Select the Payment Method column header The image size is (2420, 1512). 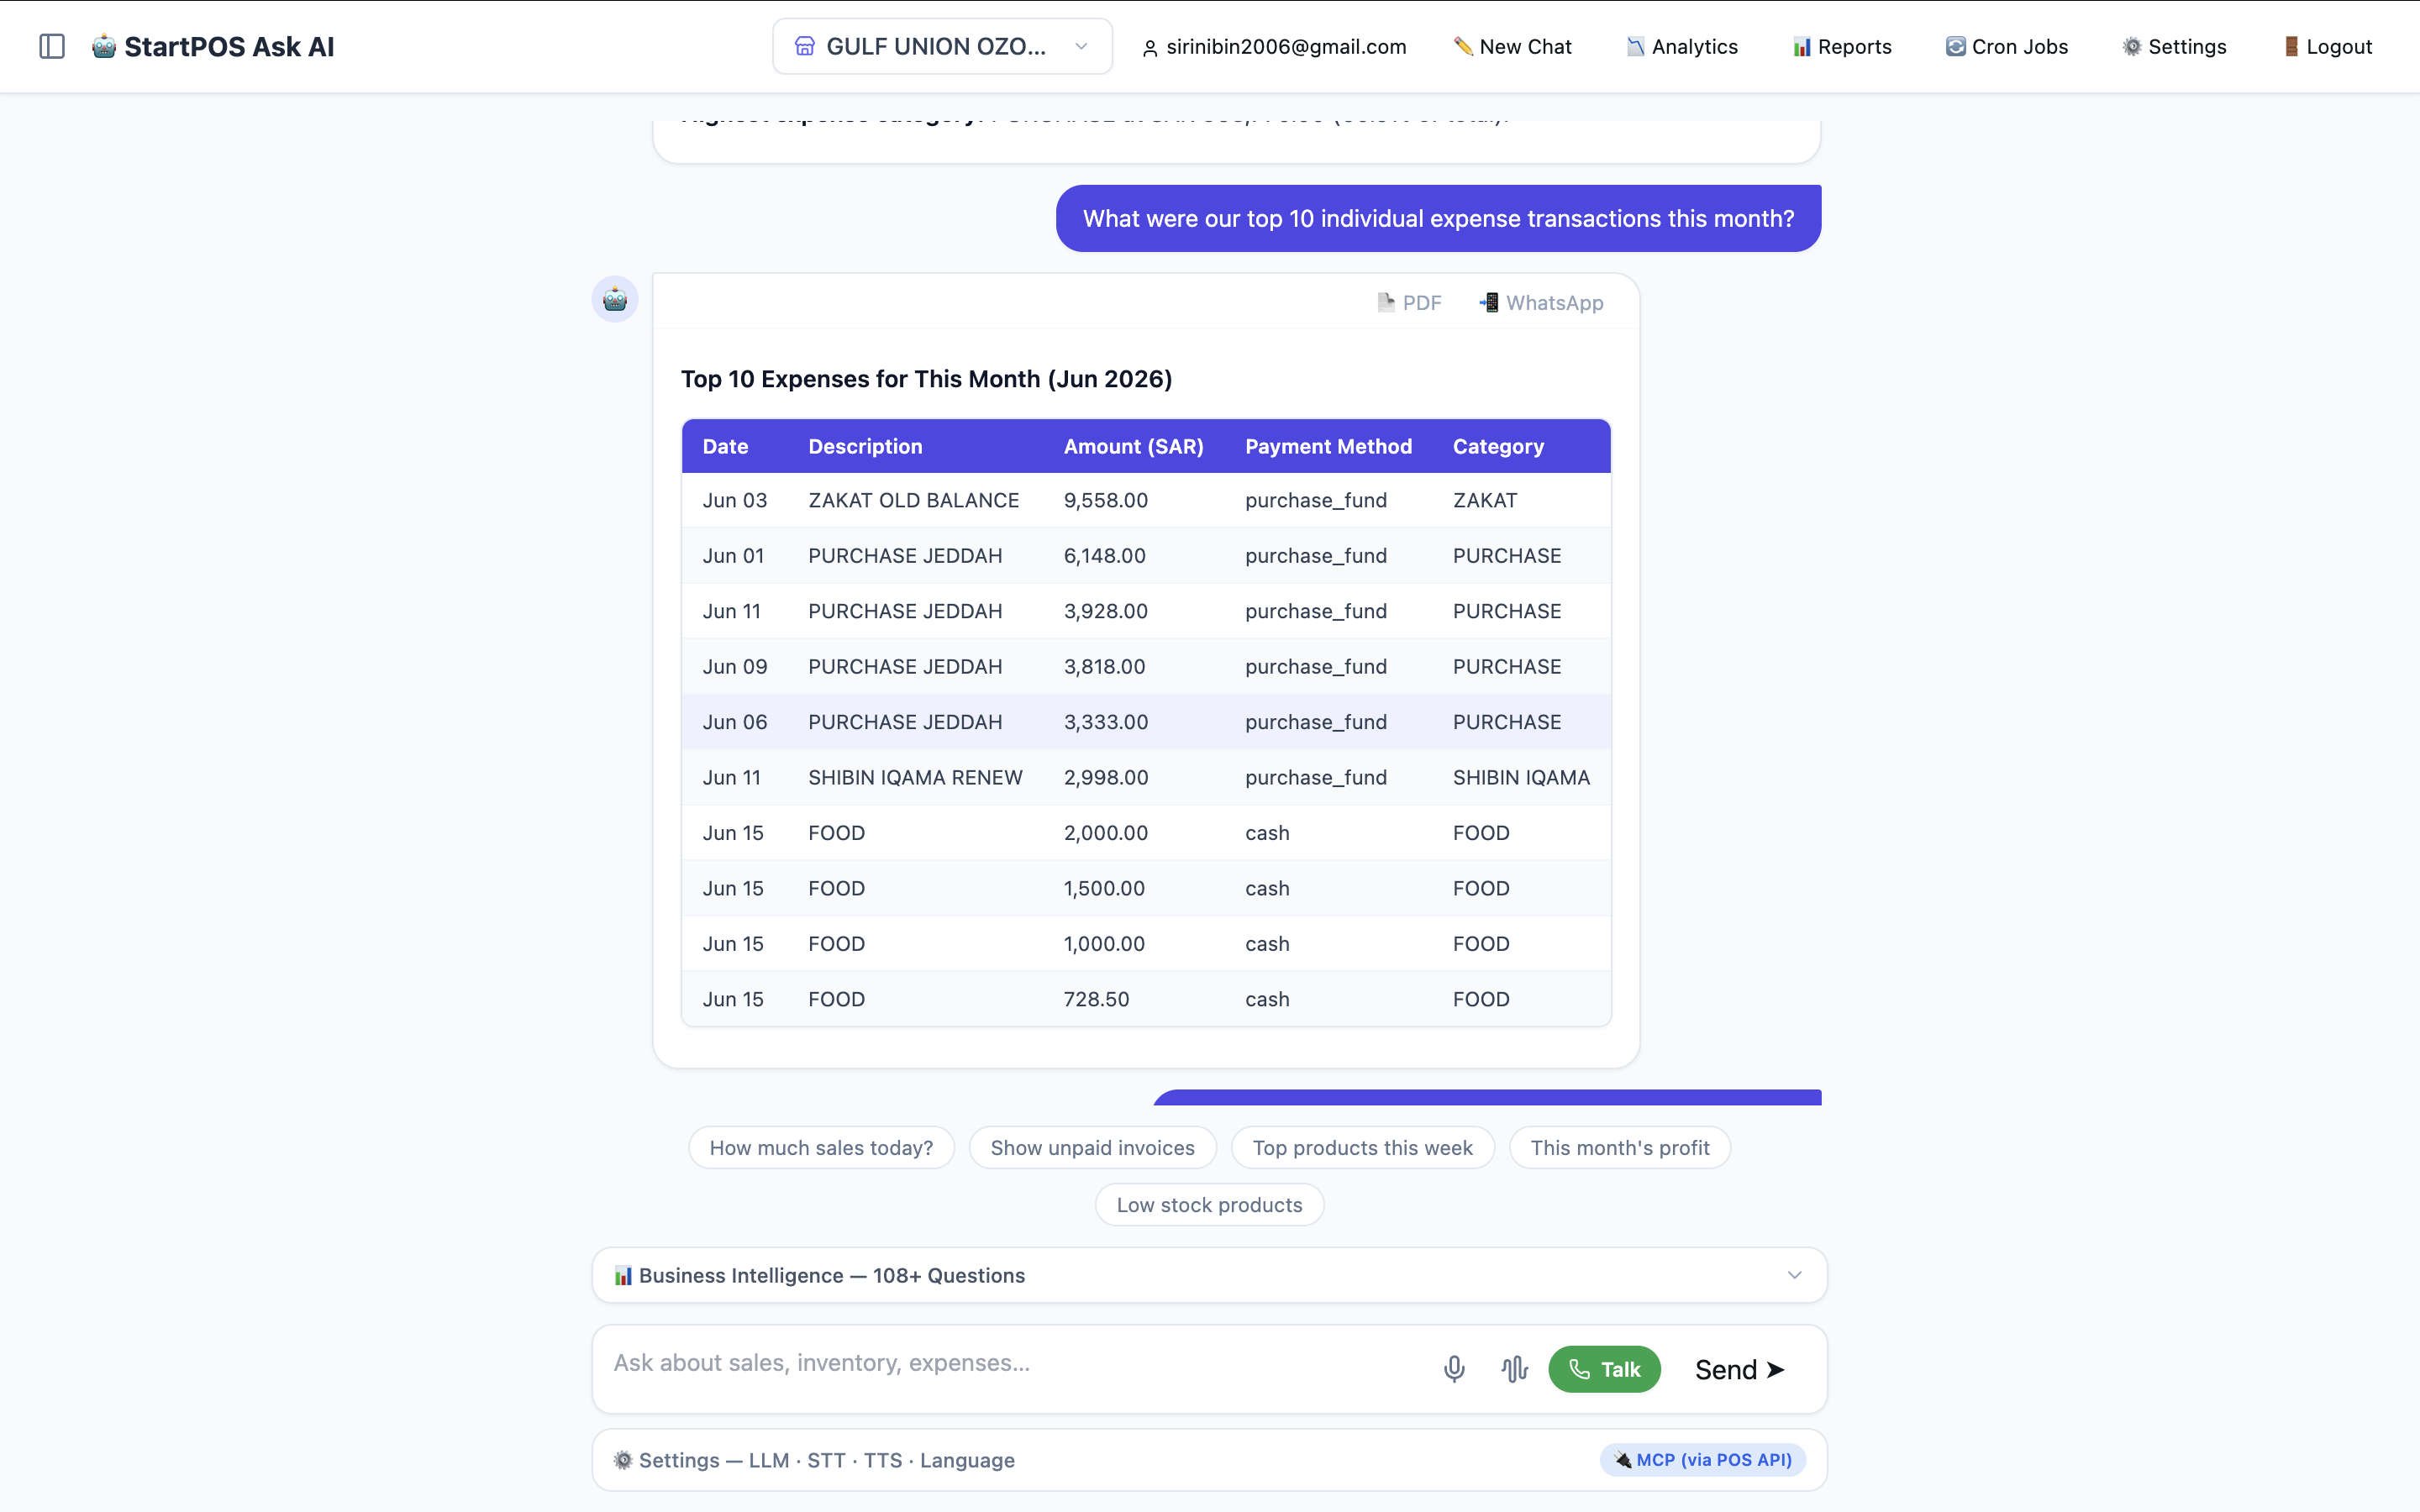[1328, 447]
